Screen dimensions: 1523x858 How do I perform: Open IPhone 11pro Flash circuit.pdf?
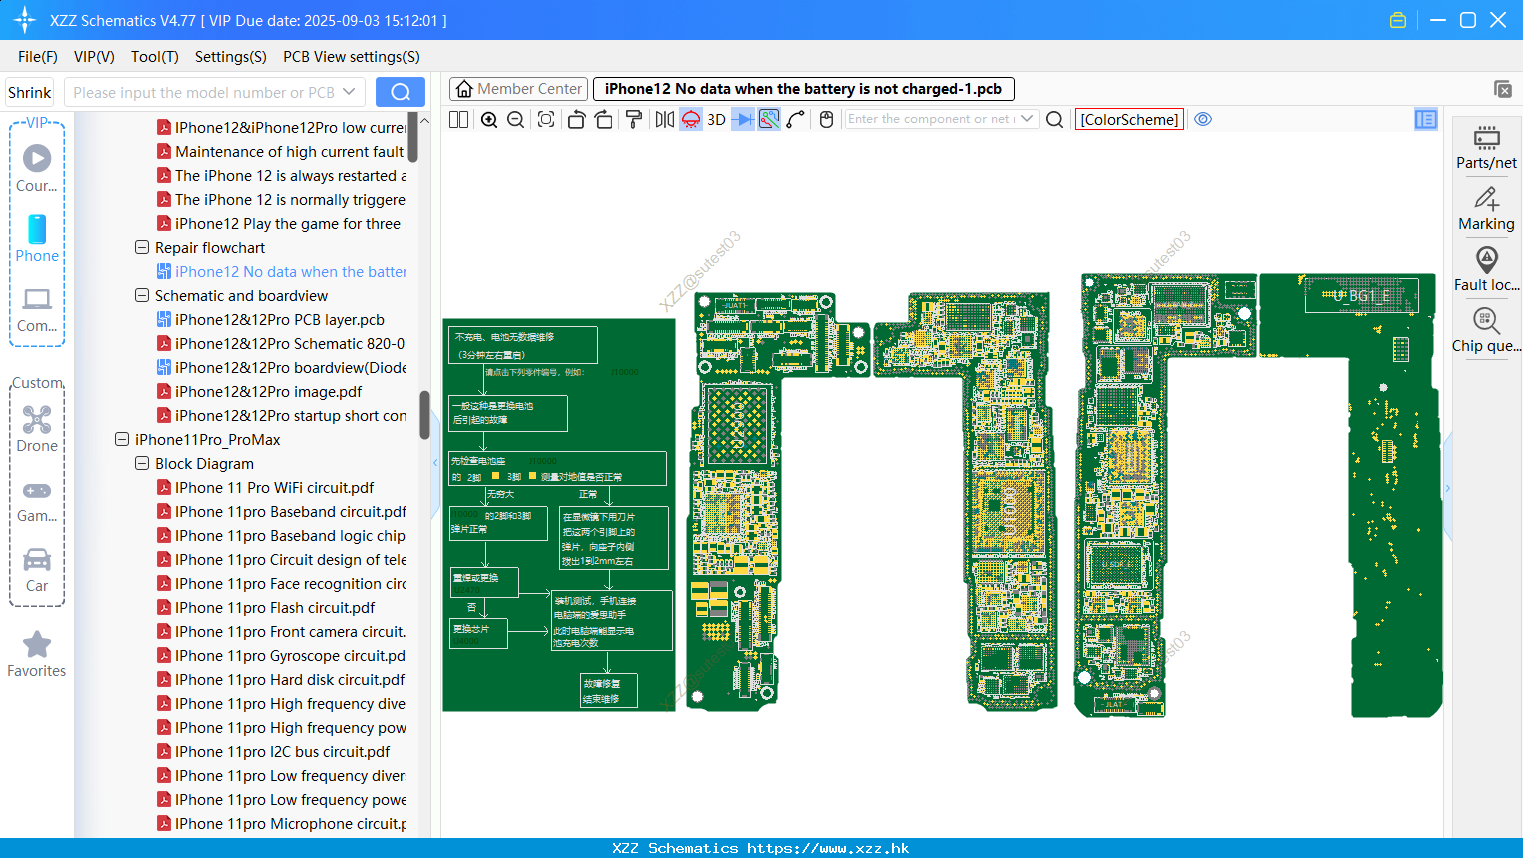266,608
